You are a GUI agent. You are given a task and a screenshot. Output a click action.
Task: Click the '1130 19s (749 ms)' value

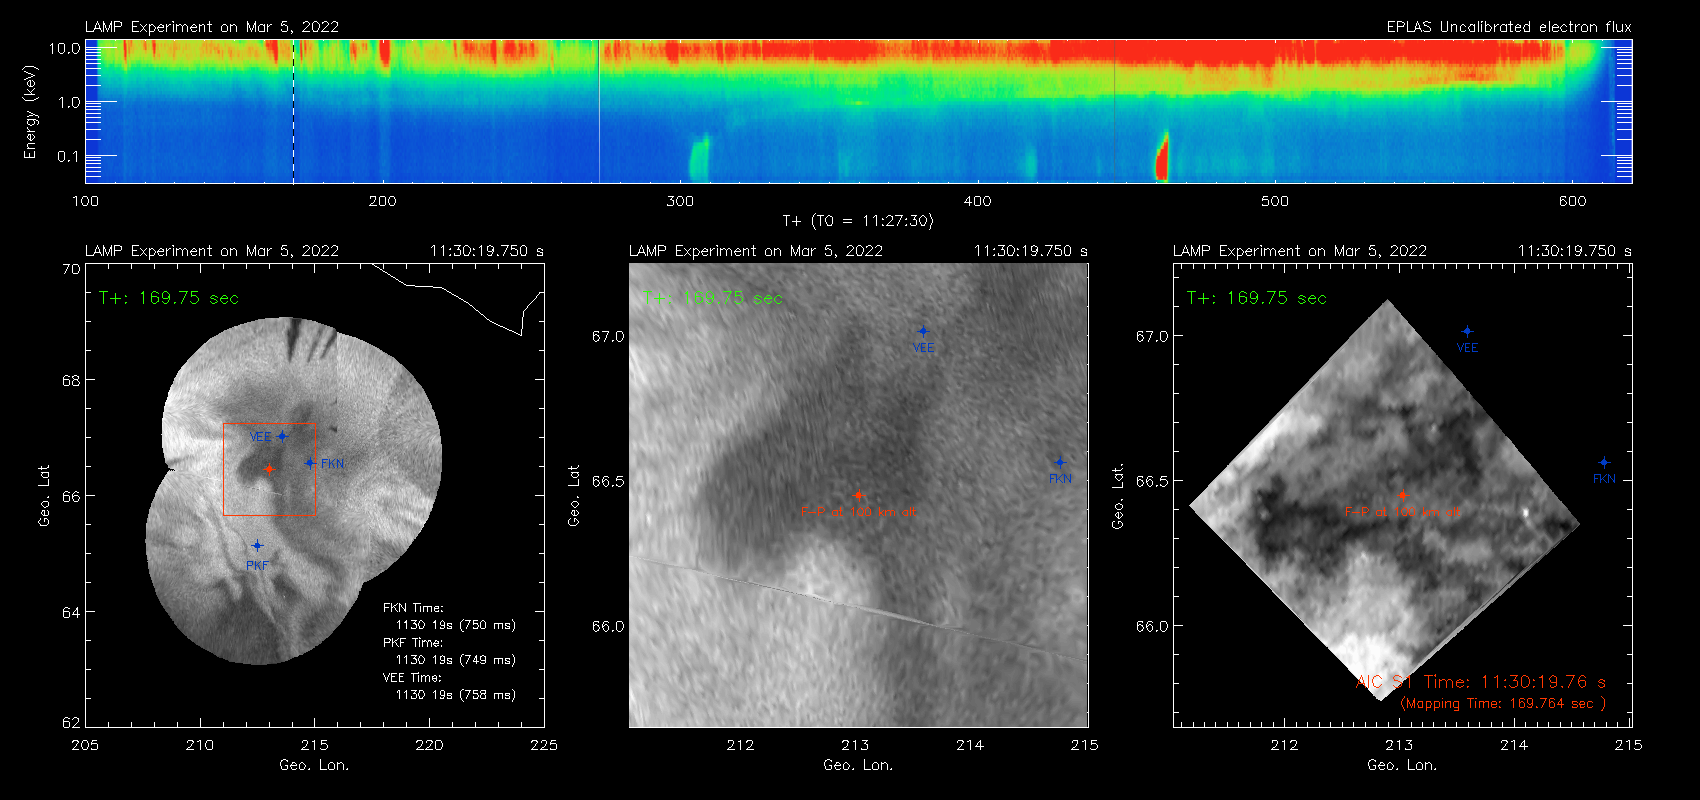click(x=456, y=660)
